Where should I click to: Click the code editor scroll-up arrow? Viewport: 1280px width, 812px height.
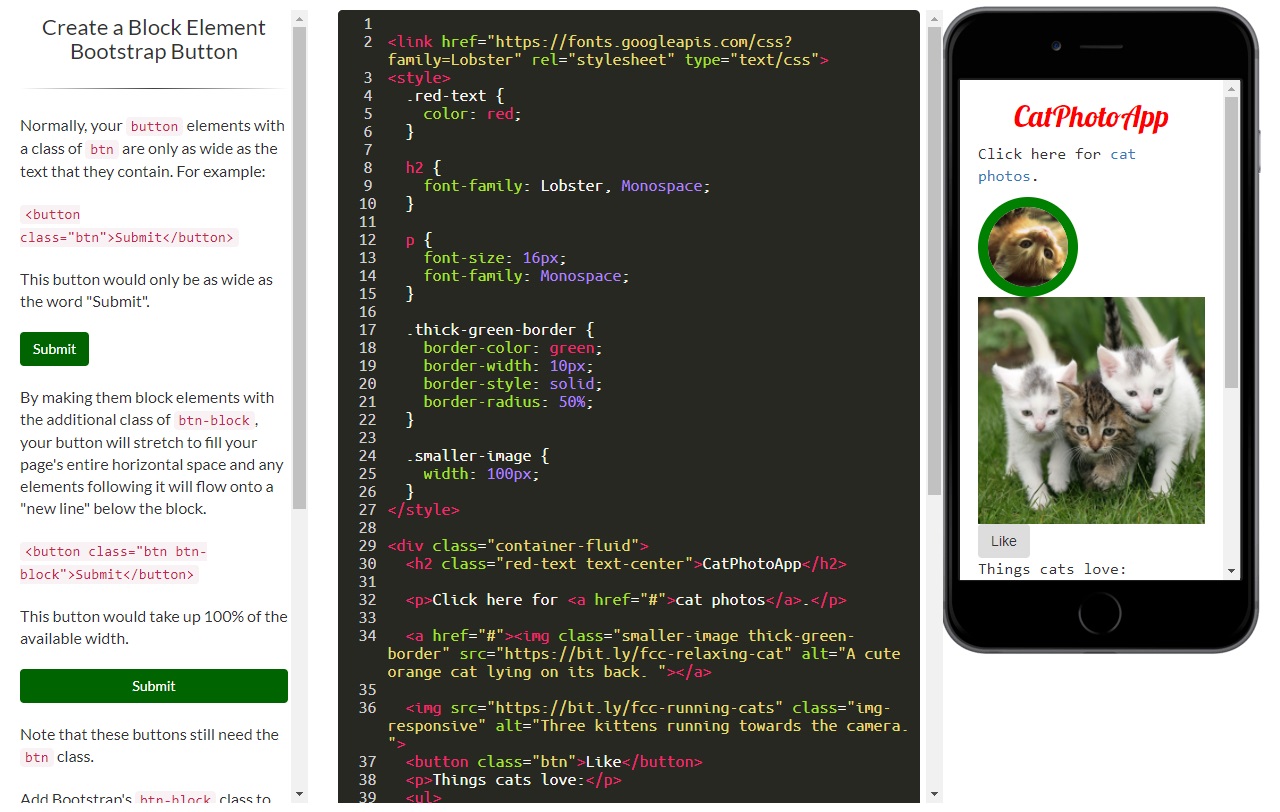coord(934,17)
